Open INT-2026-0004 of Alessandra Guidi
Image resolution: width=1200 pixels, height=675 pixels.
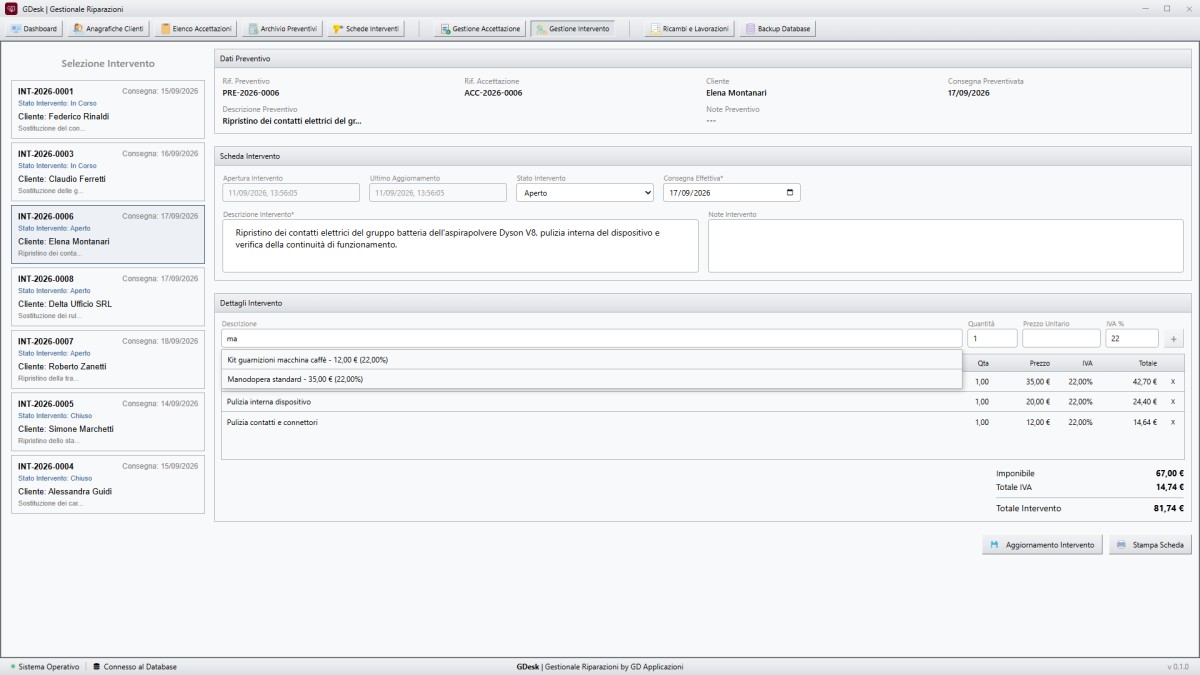point(108,485)
